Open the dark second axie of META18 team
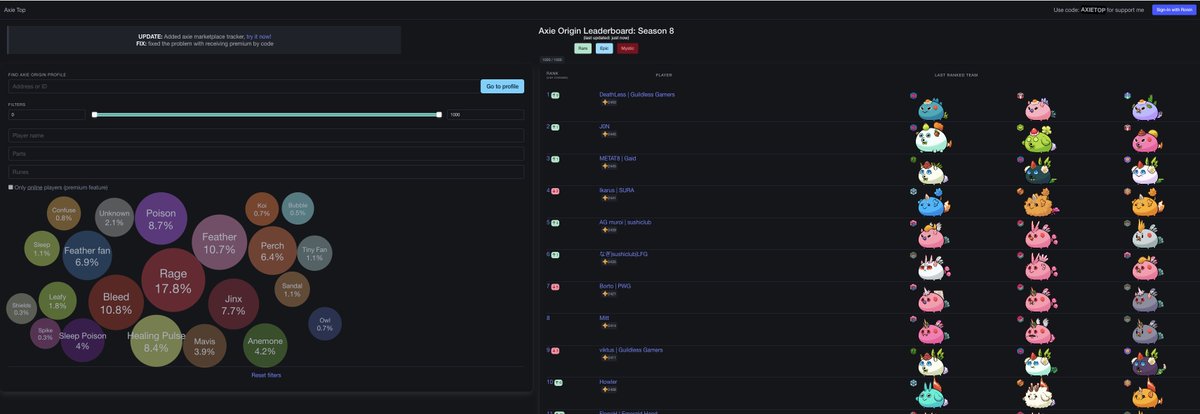 tap(1039, 171)
